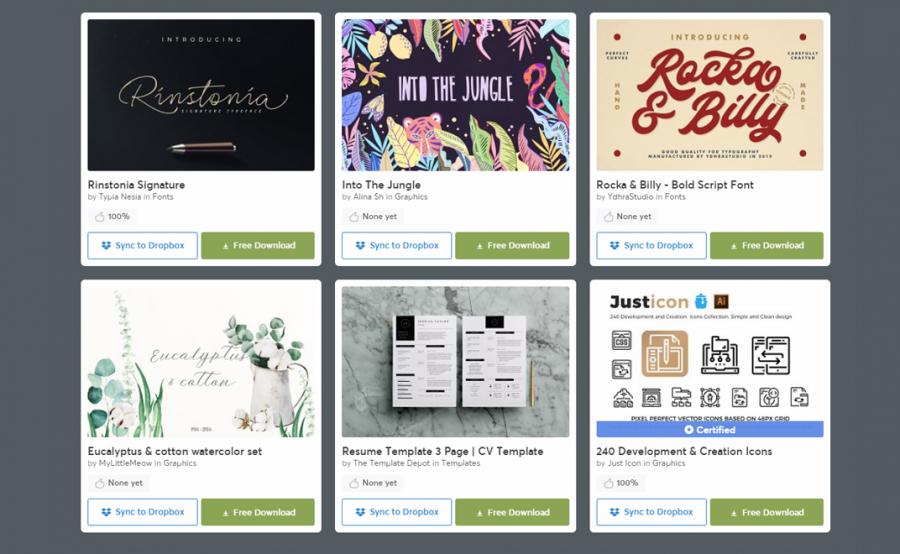Click thumbs-up icon under Resume Template card
Image resolution: width=900 pixels, height=554 pixels.
coord(354,483)
